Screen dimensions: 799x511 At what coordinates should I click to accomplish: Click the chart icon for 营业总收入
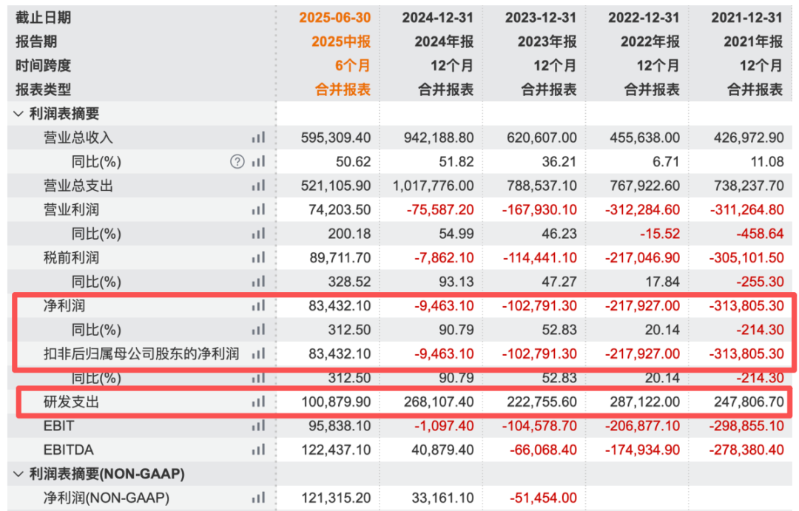[259, 137]
